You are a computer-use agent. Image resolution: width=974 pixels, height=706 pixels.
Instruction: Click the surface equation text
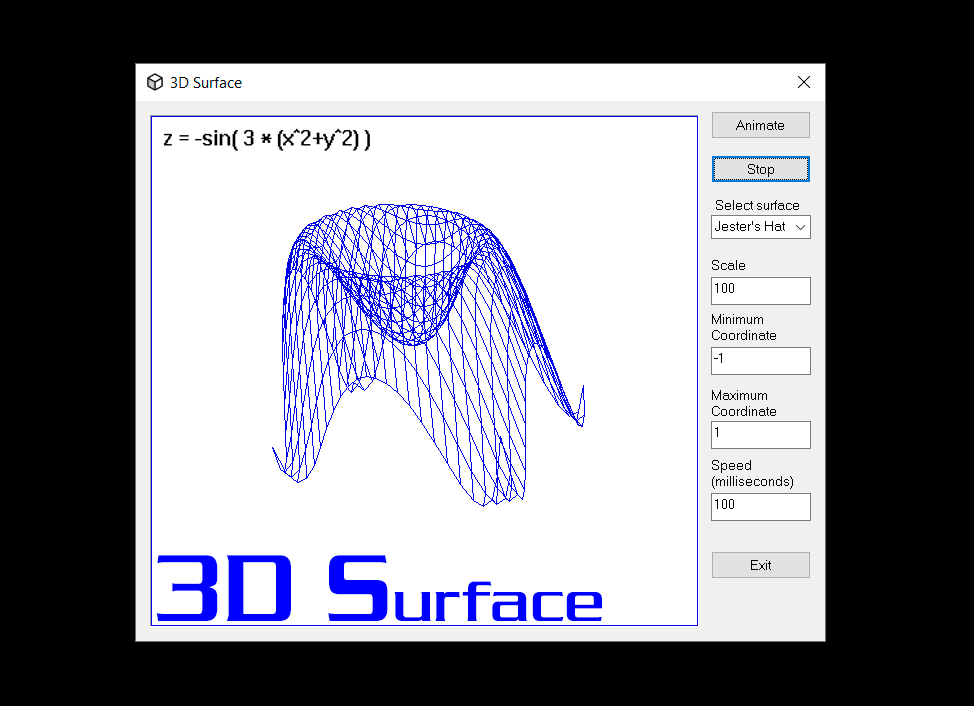click(266, 138)
